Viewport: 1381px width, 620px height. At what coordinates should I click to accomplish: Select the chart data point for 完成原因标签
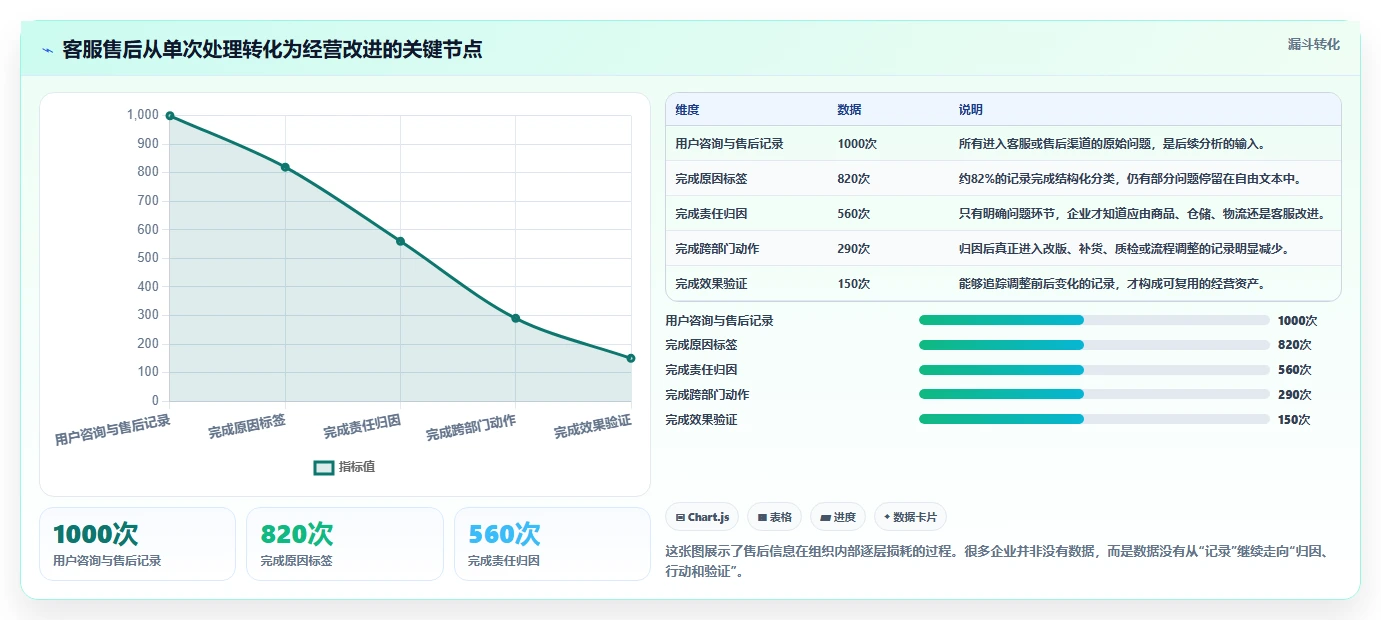(x=285, y=167)
